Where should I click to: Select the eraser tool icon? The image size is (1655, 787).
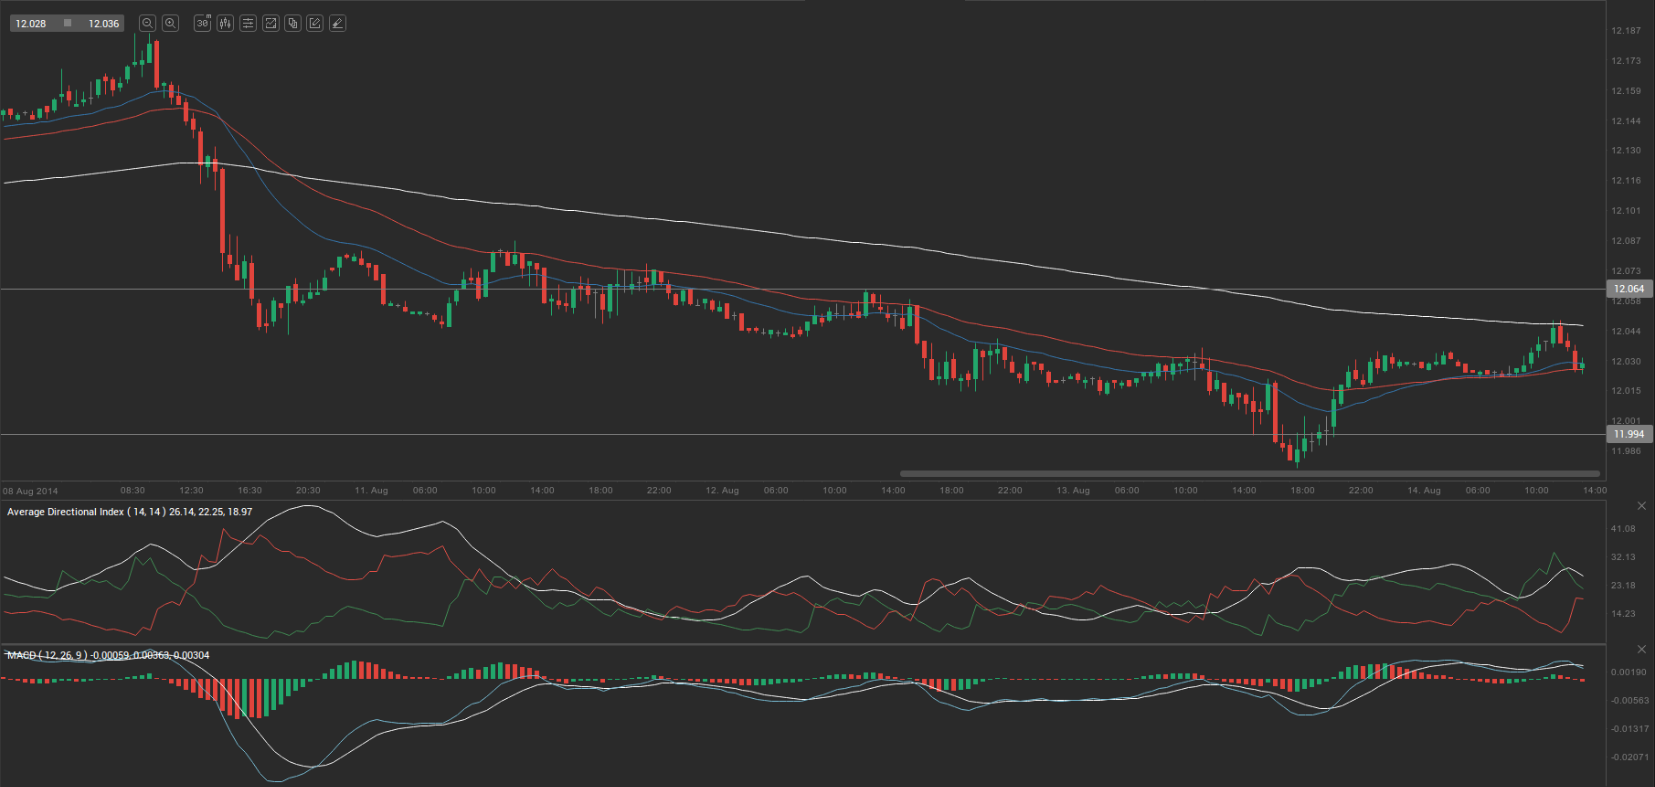[338, 23]
